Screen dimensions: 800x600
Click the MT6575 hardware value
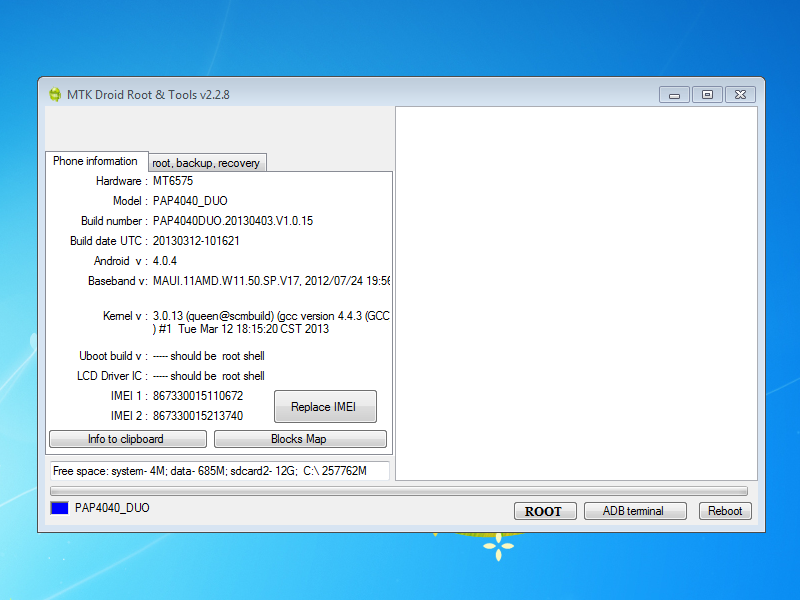tap(173, 181)
